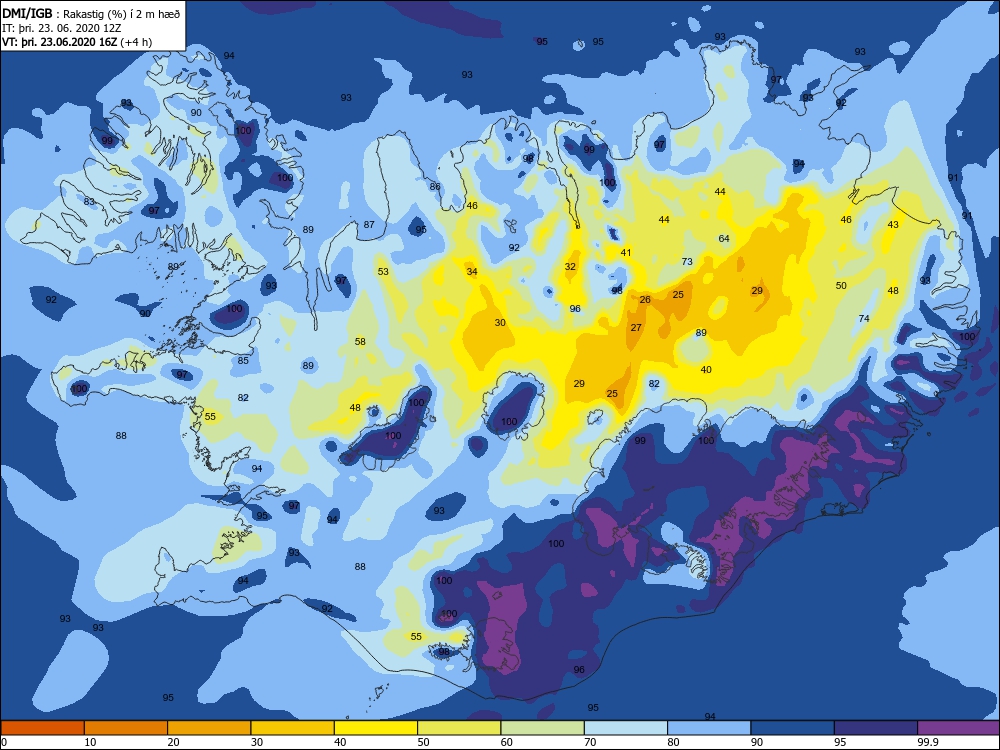Click the 60–70 pale green legend swatch
1000x750 pixels.
click(543, 728)
